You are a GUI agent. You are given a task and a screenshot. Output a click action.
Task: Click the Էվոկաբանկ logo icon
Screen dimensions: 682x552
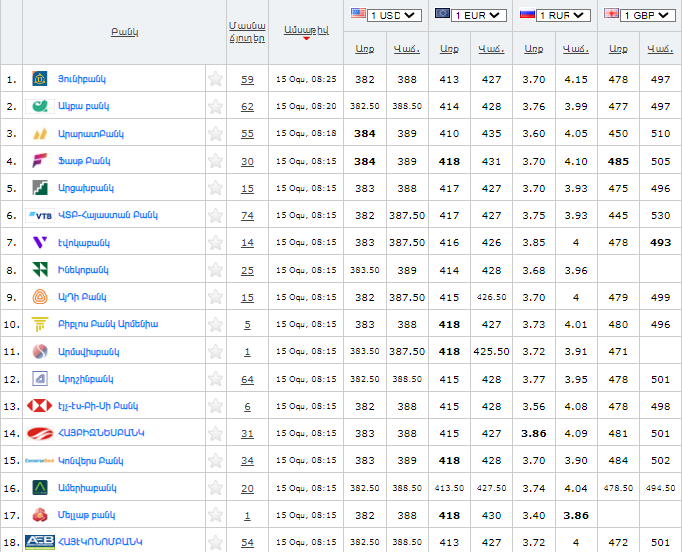click(40, 242)
